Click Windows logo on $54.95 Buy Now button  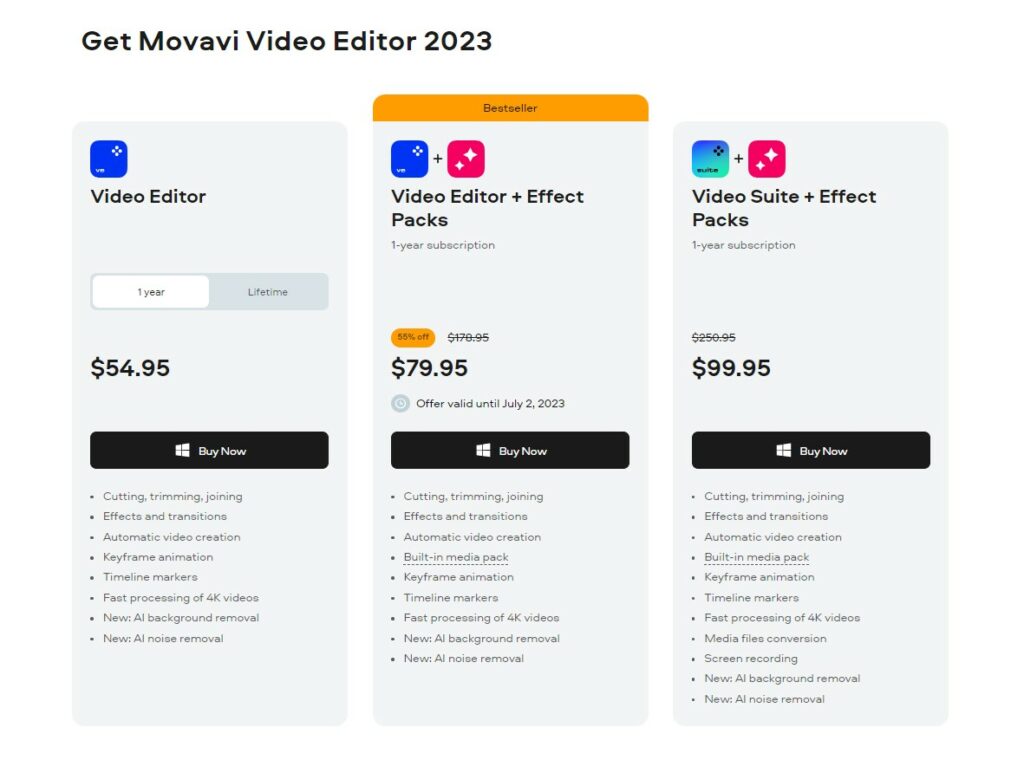tap(182, 451)
